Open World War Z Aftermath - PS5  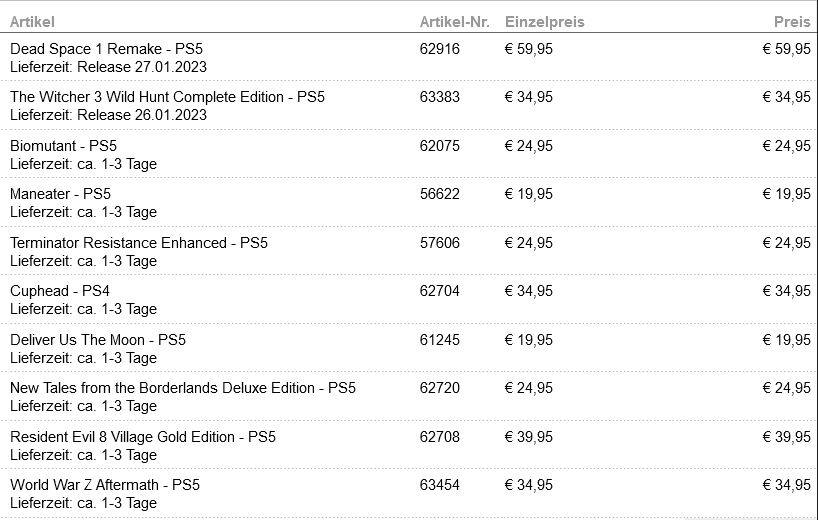(x=105, y=485)
